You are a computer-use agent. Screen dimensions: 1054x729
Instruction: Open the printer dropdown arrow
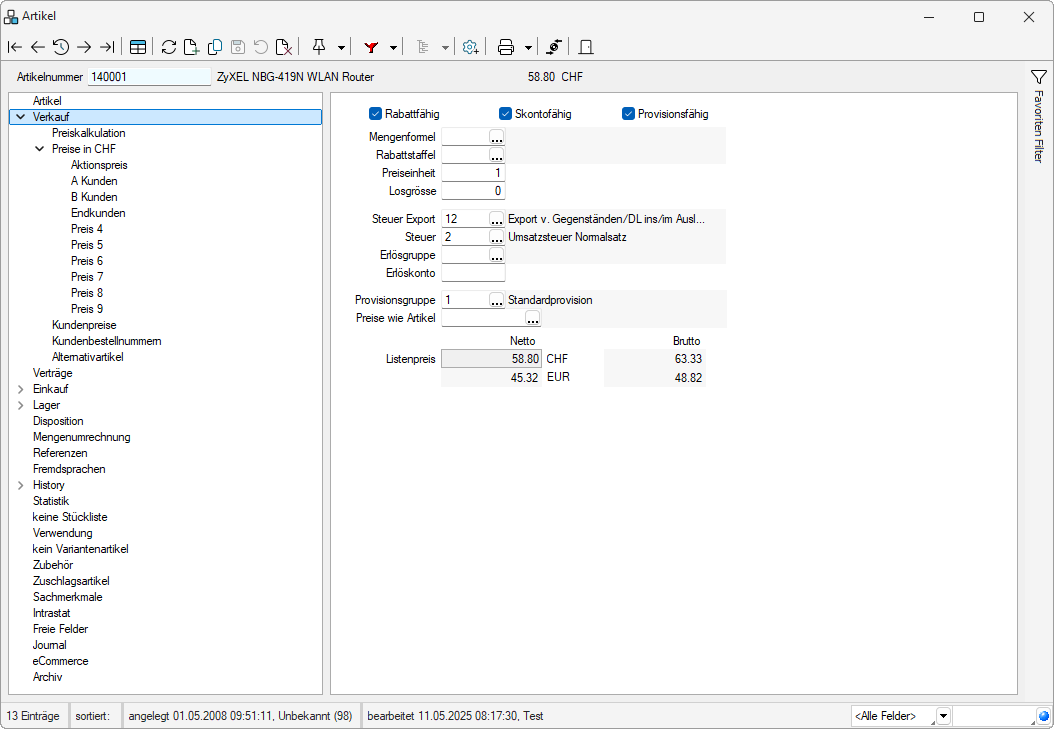tap(528, 47)
